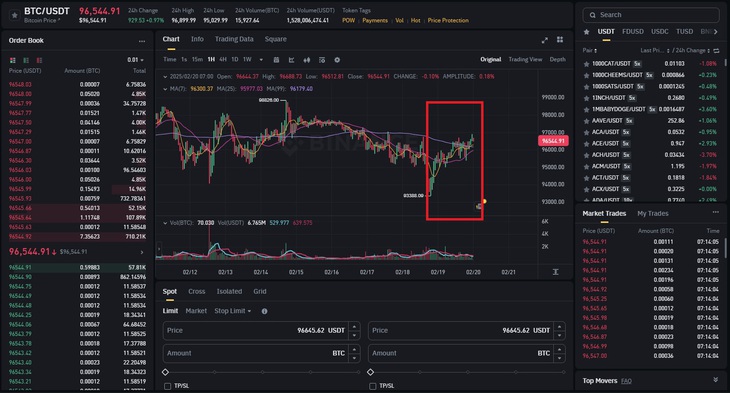Screen dimensions: 730x393
Task: Collapse the OHLC date info line
Action: (165, 76)
